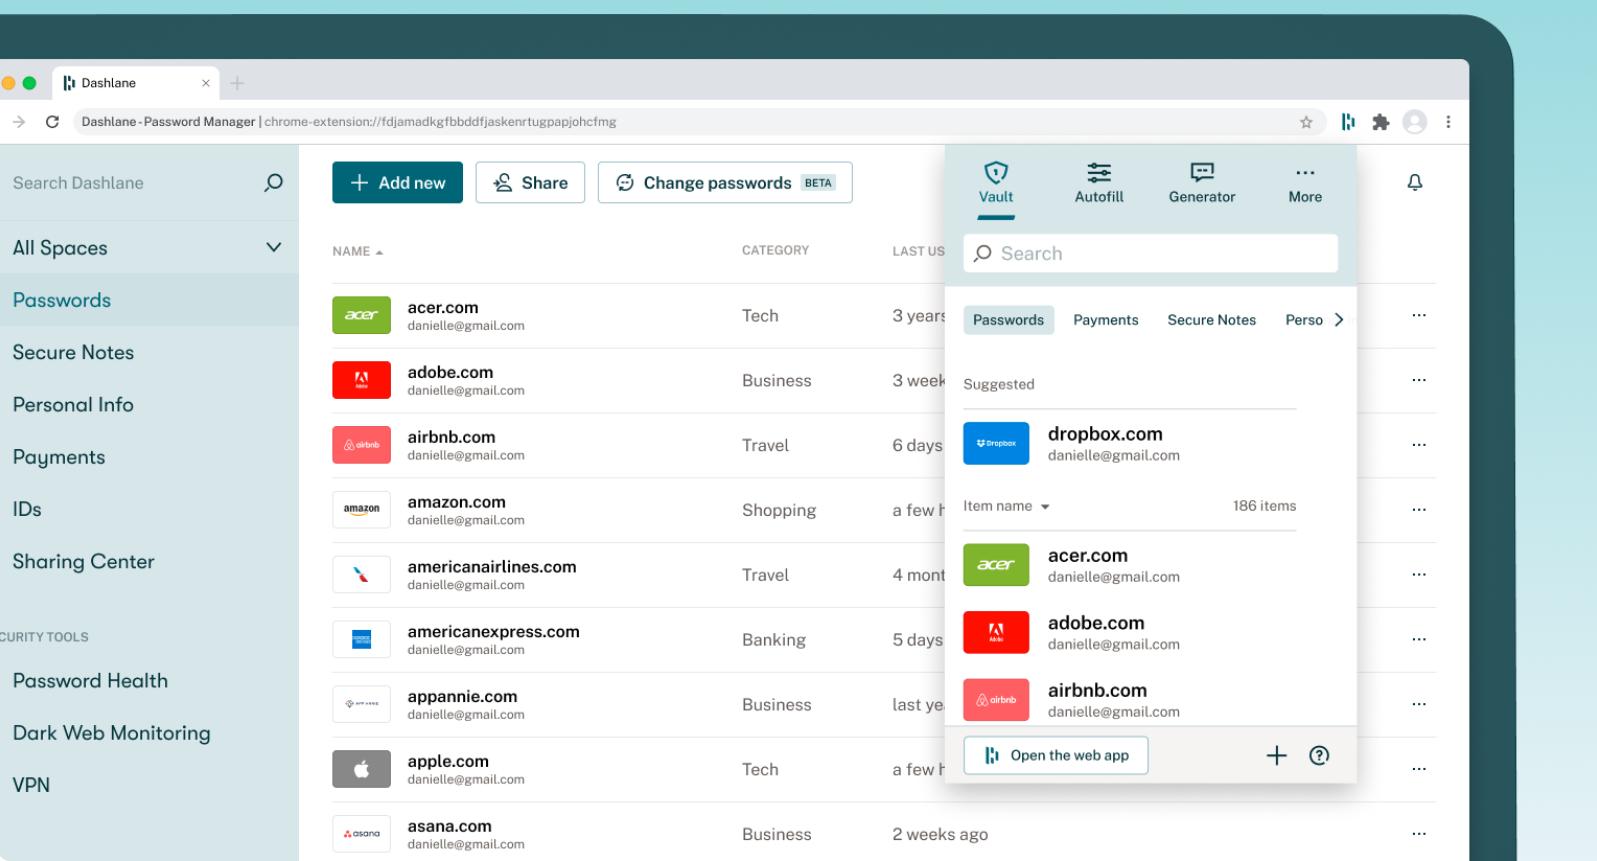Viewport: 1597px width, 861px height.
Task: Open more options for acer.com row
Action: click(x=1419, y=315)
